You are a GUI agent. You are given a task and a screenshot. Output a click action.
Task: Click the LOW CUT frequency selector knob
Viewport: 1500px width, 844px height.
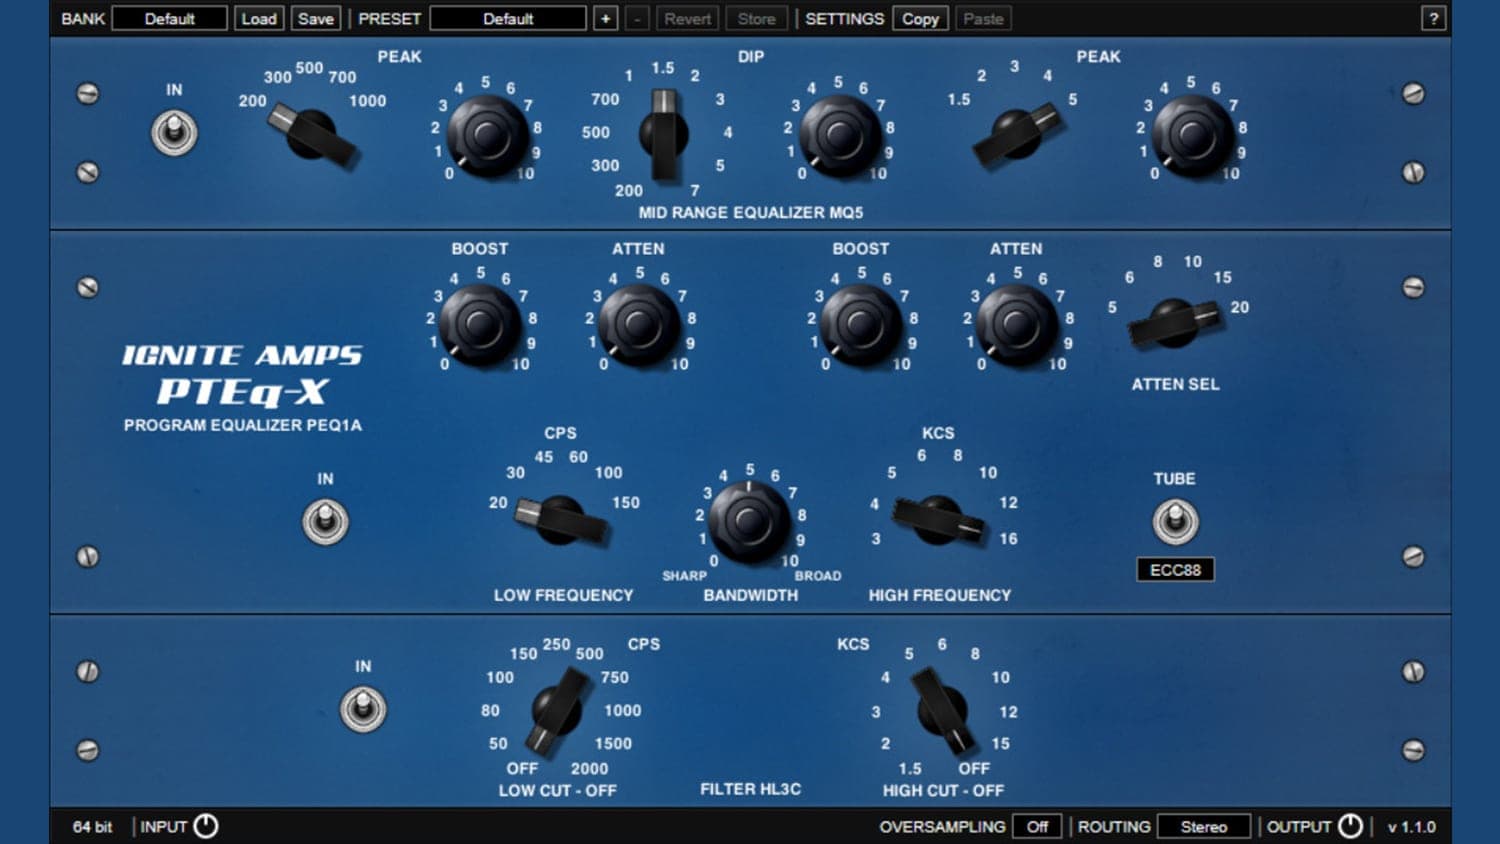(557, 709)
